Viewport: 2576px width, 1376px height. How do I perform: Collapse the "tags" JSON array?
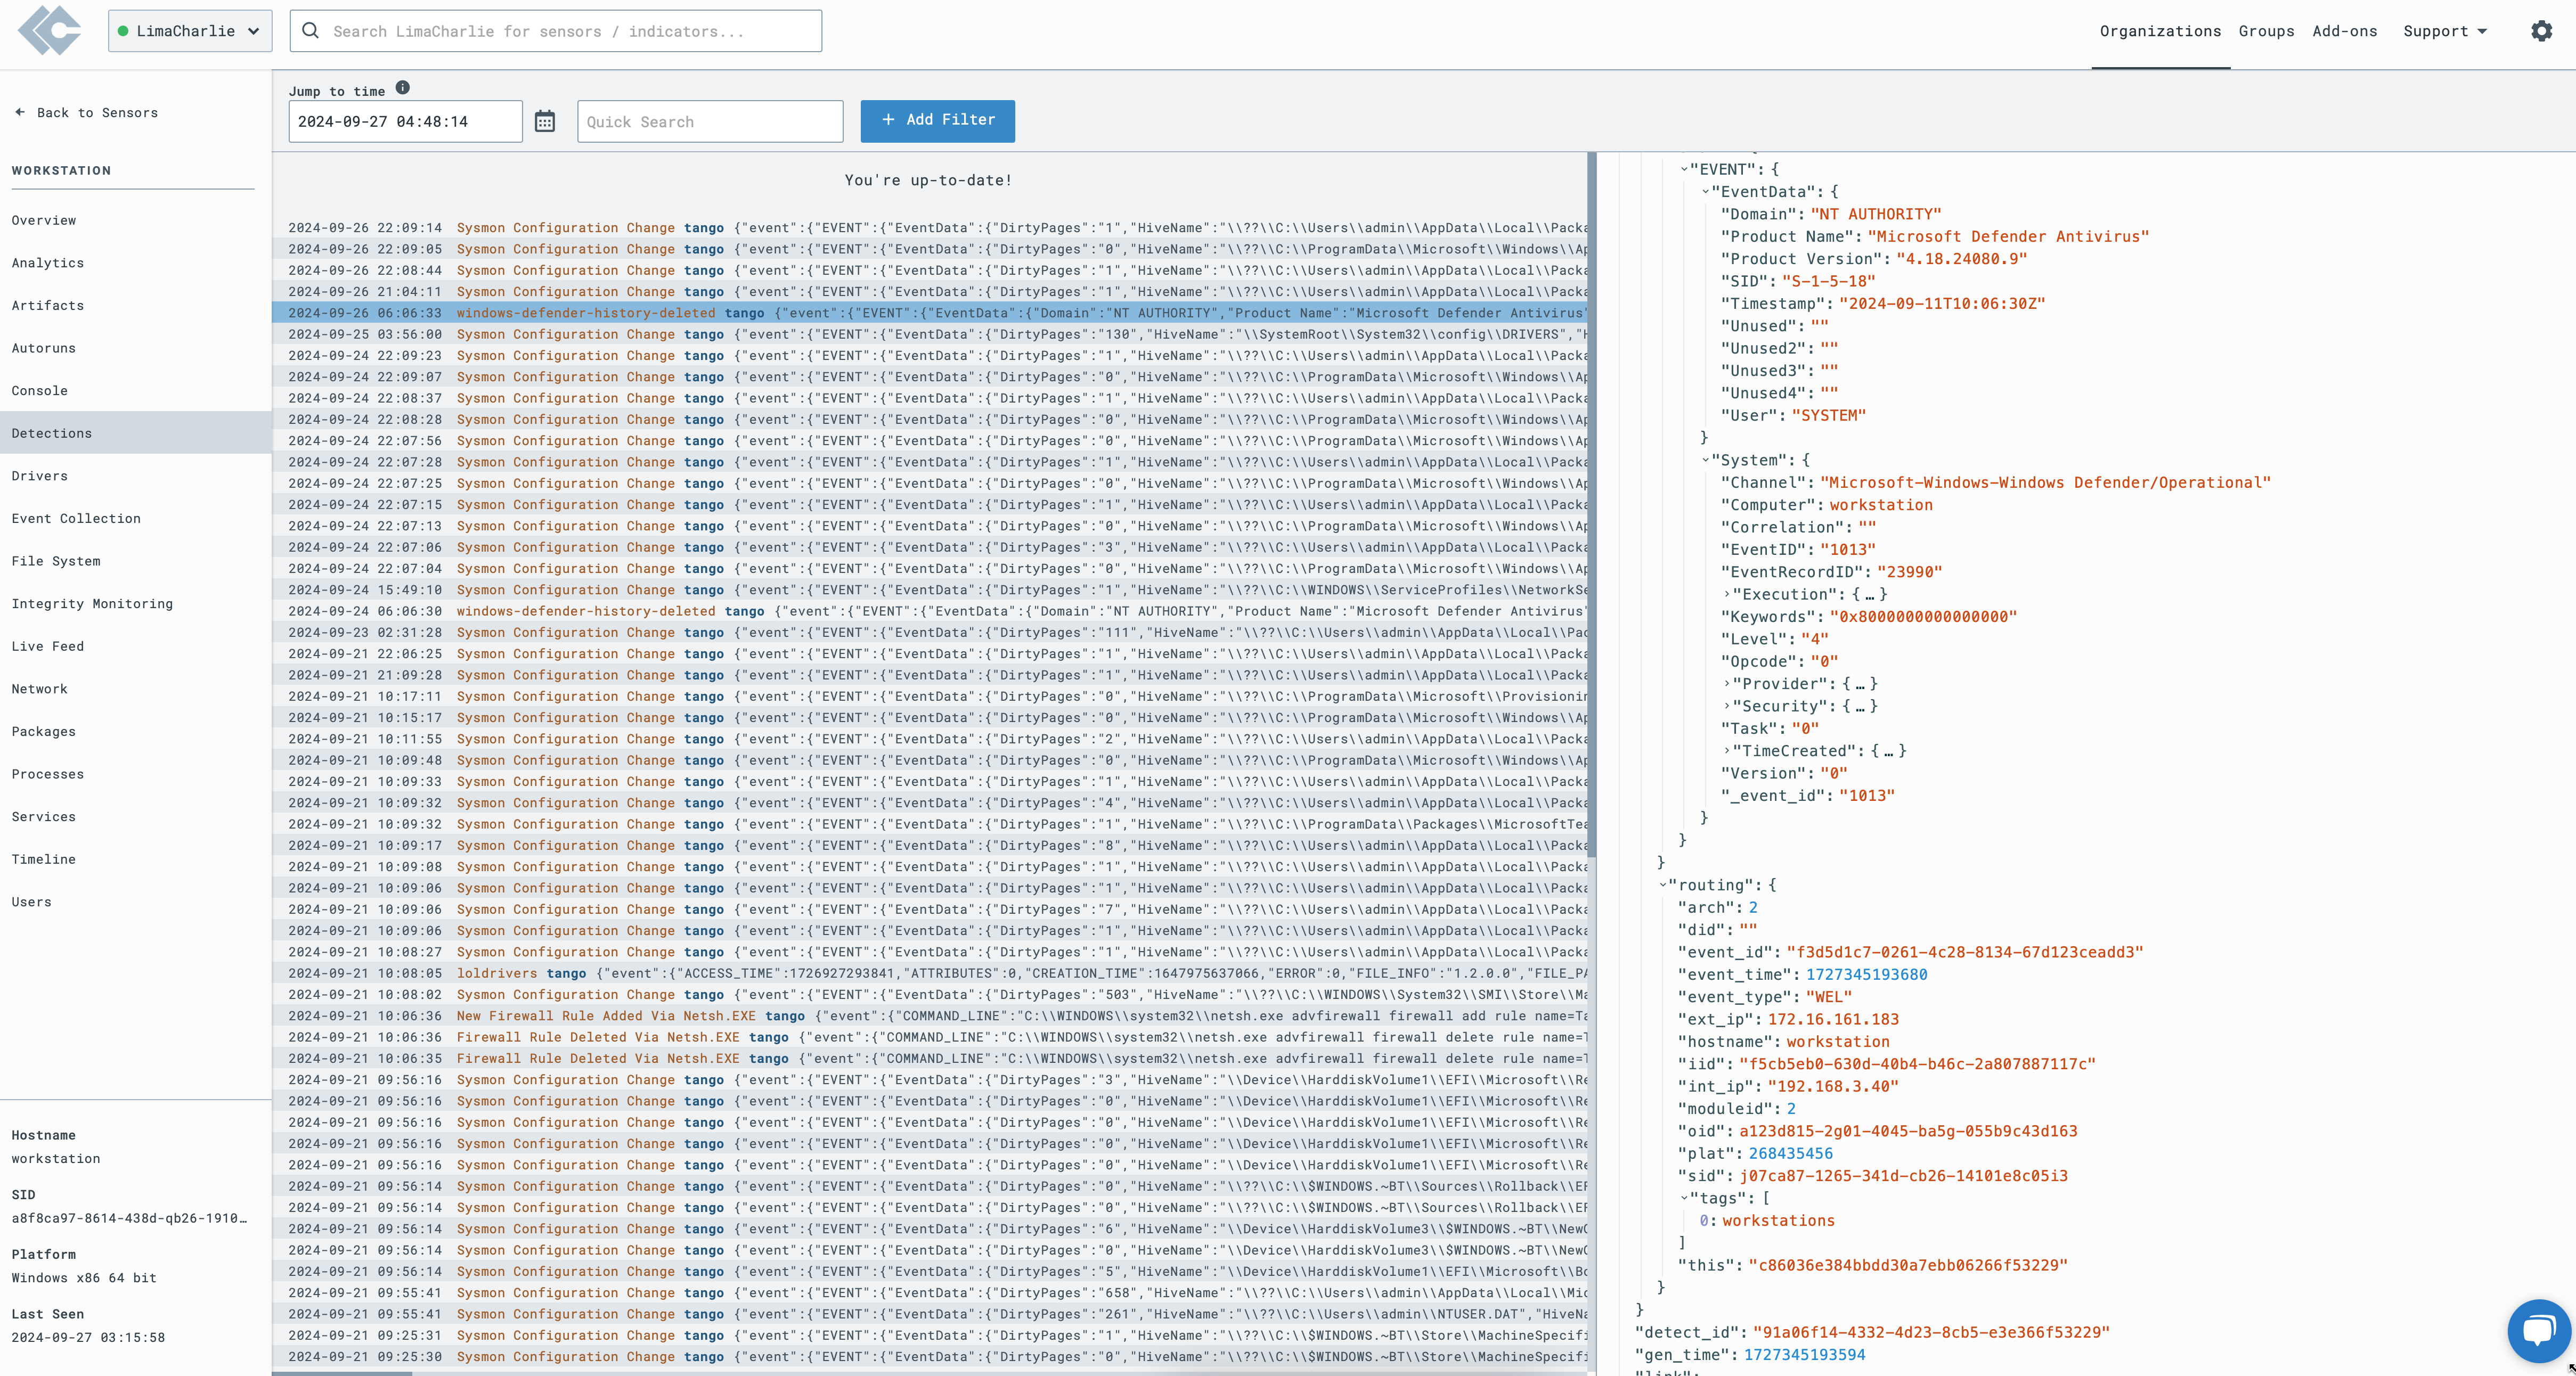click(1685, 1198)
